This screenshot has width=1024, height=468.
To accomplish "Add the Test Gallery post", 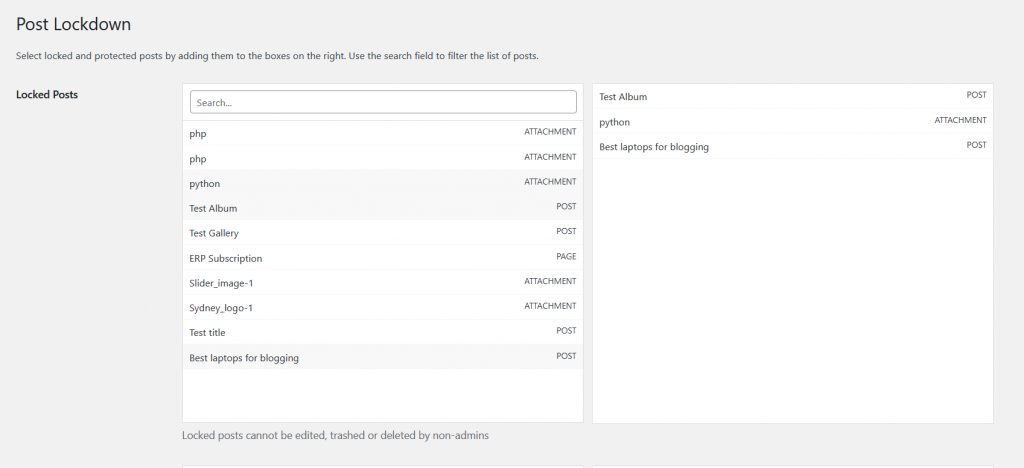I will tap(383, 233).
